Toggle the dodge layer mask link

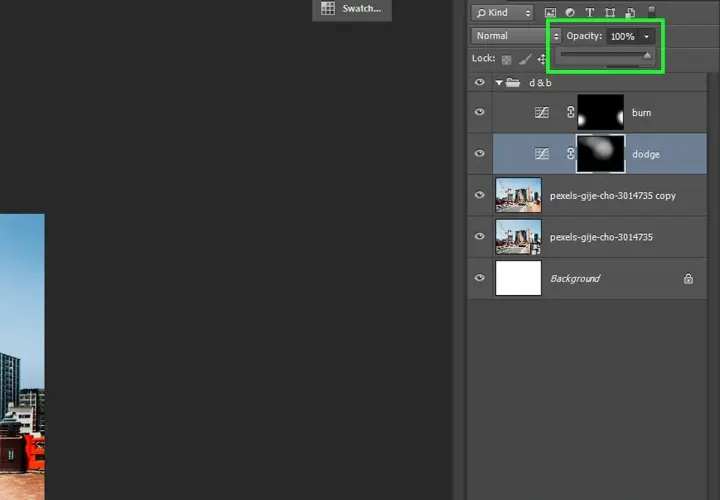[x=570, y=153]
